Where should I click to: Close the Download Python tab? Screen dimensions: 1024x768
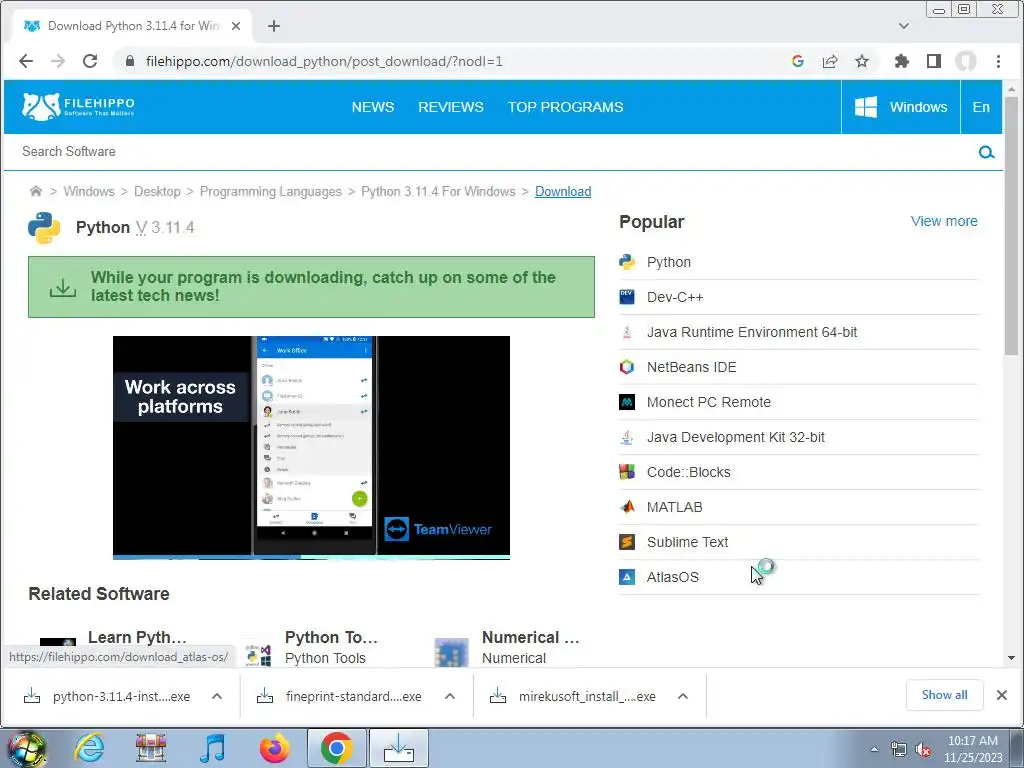(x=236, y=26)
